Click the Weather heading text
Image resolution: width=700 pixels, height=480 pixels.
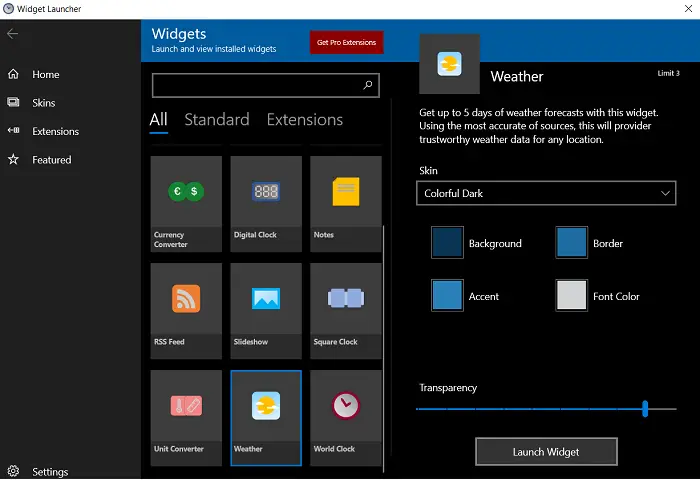(517, 77)
